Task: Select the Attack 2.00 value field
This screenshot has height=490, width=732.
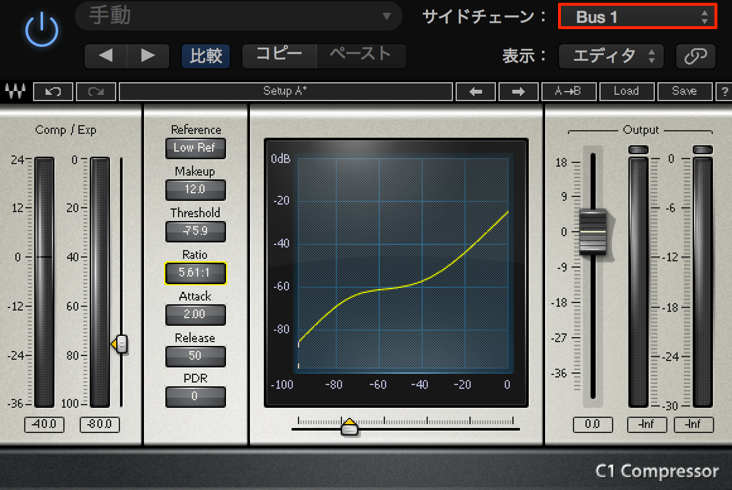Action: [195, 315]
